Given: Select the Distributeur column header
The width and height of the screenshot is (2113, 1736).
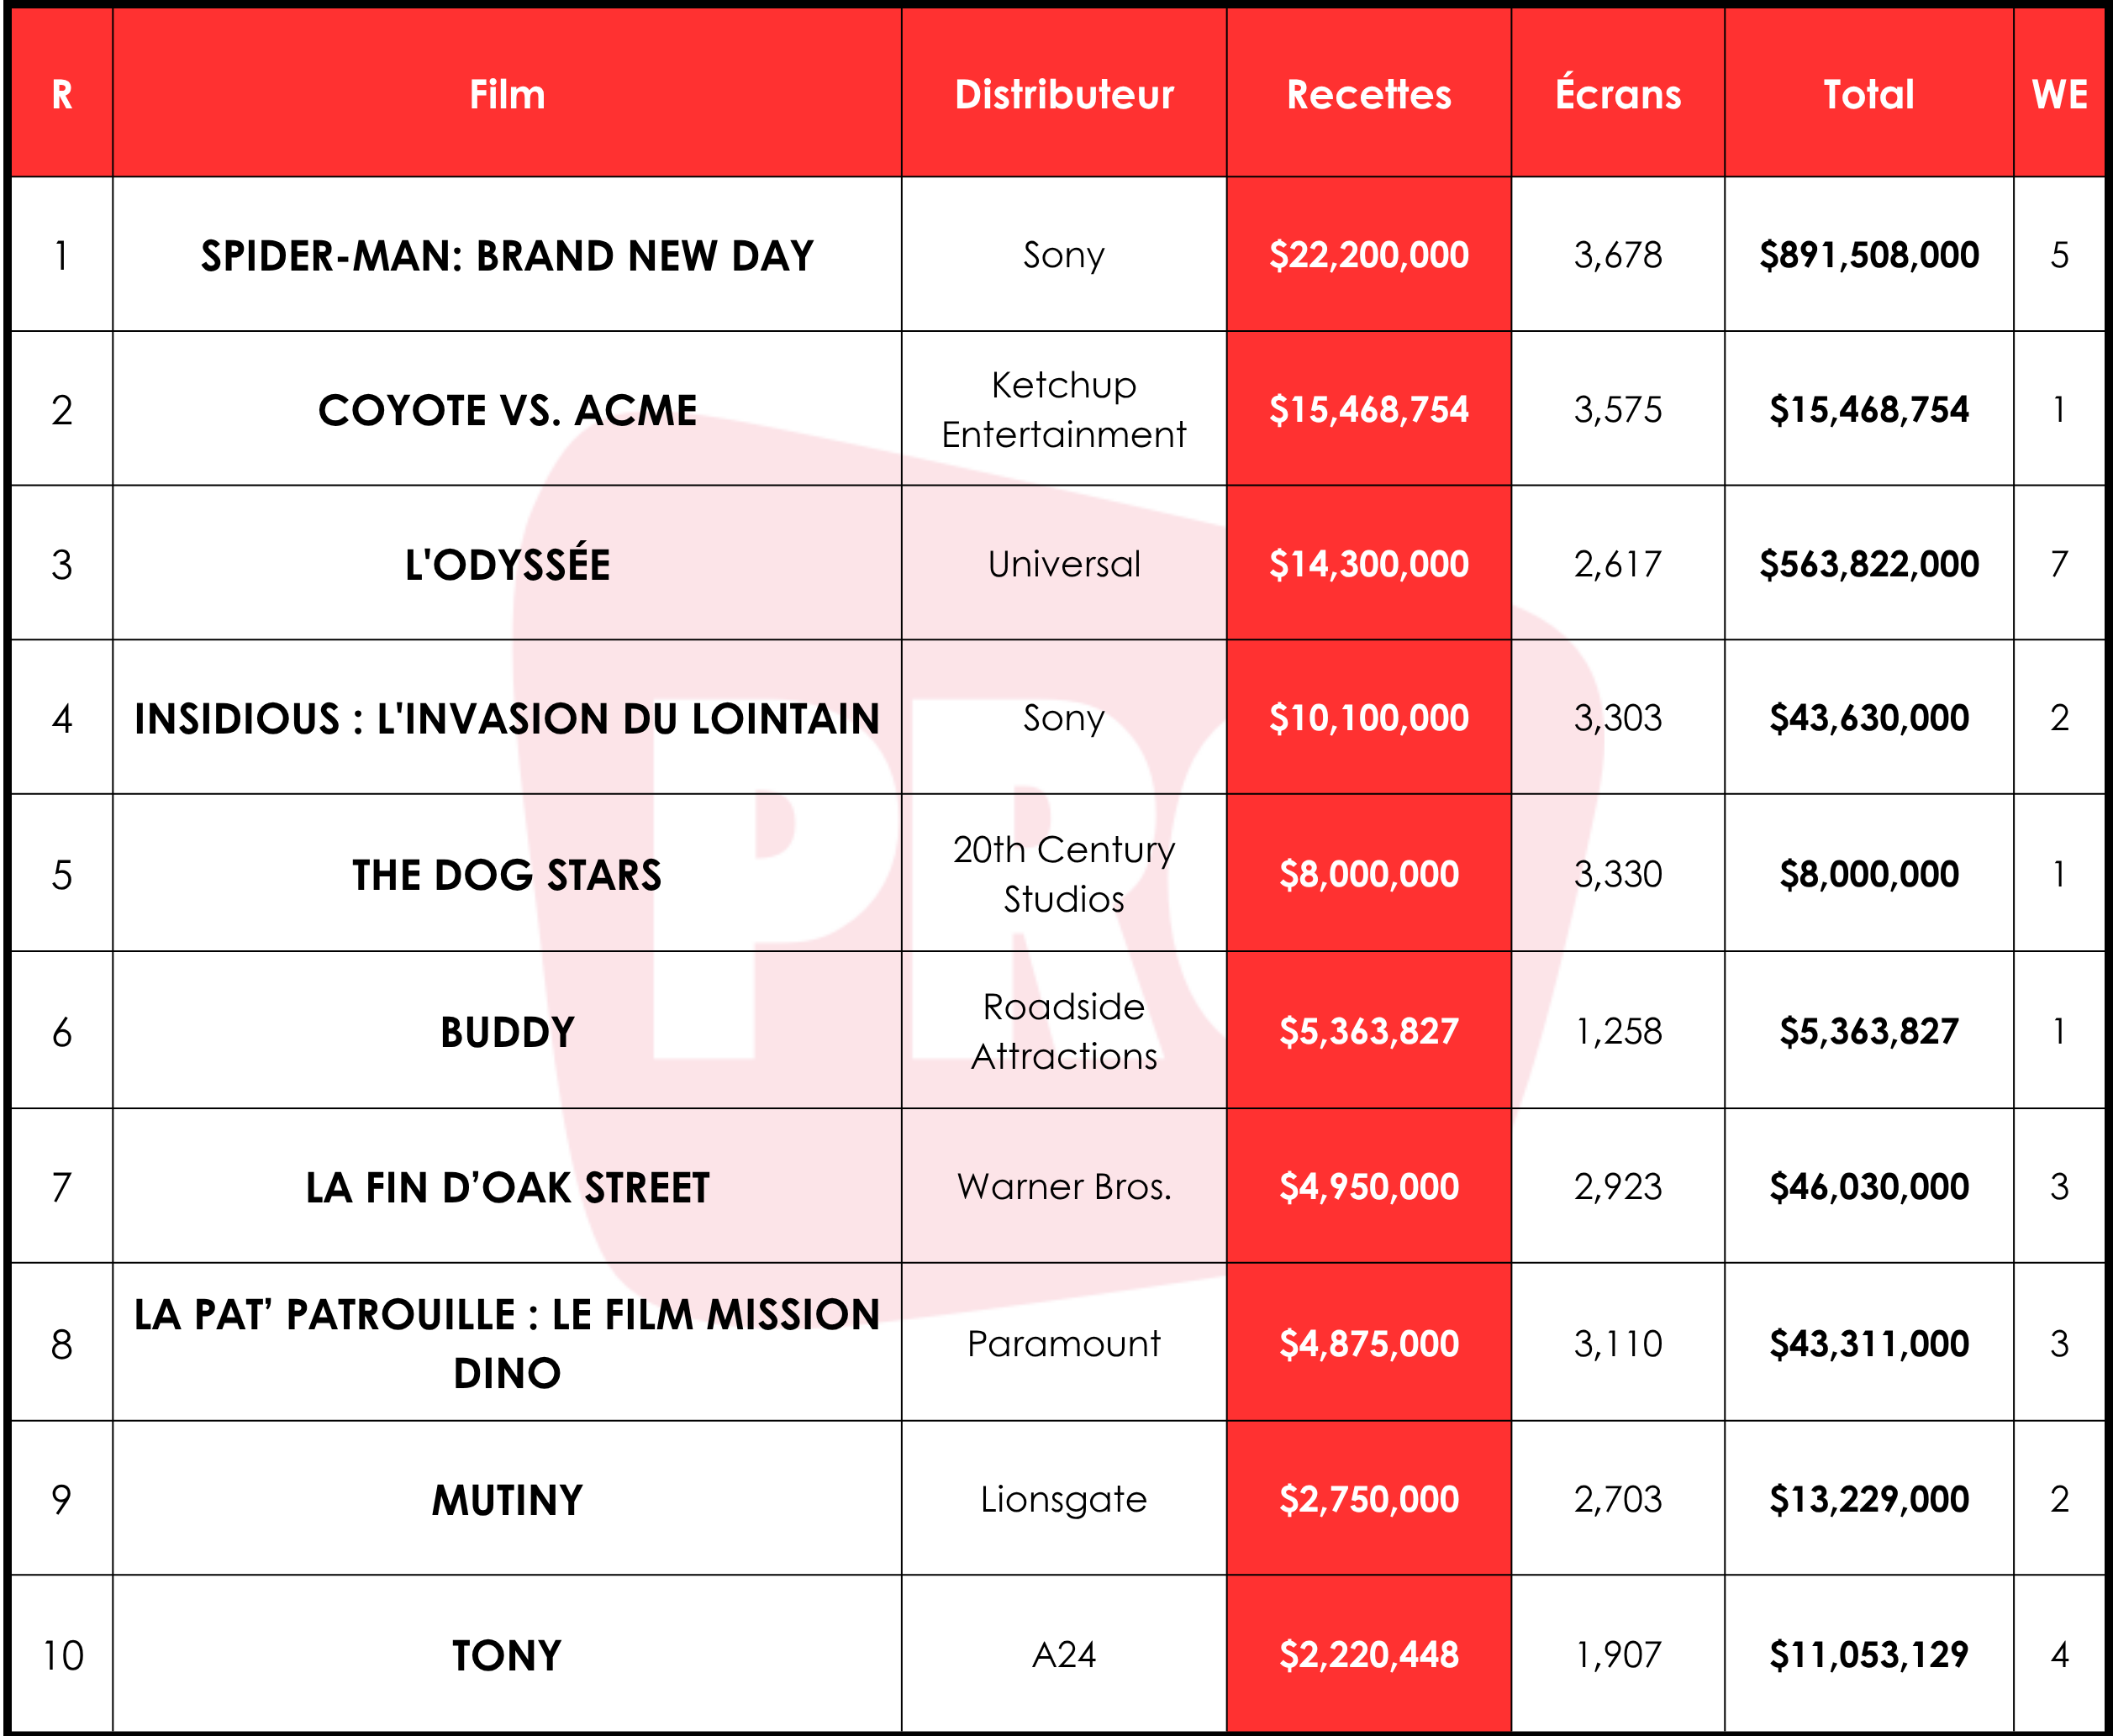Looking at the screenshot, I should tap(1064, 94).
